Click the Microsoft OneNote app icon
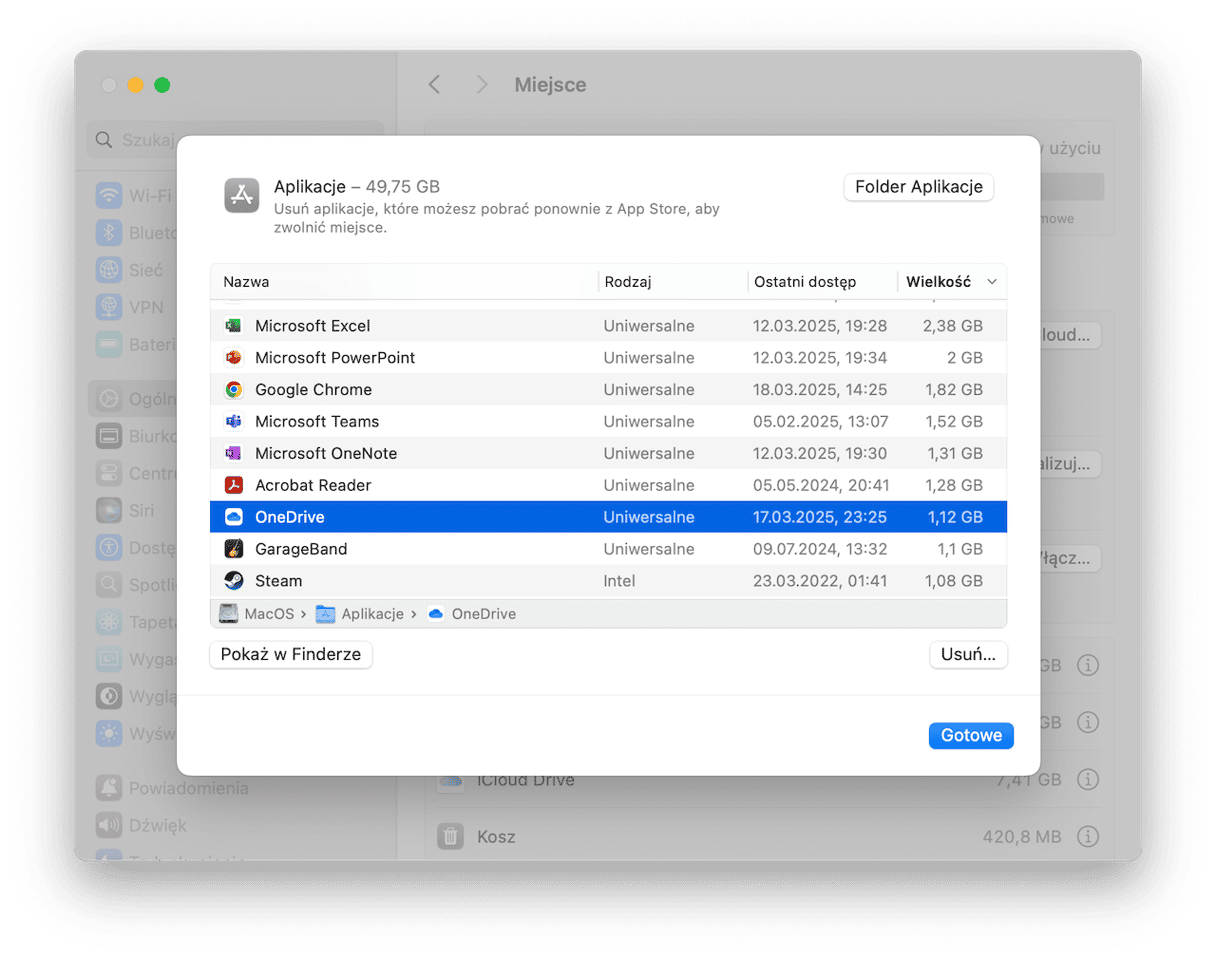 point(233,454)
